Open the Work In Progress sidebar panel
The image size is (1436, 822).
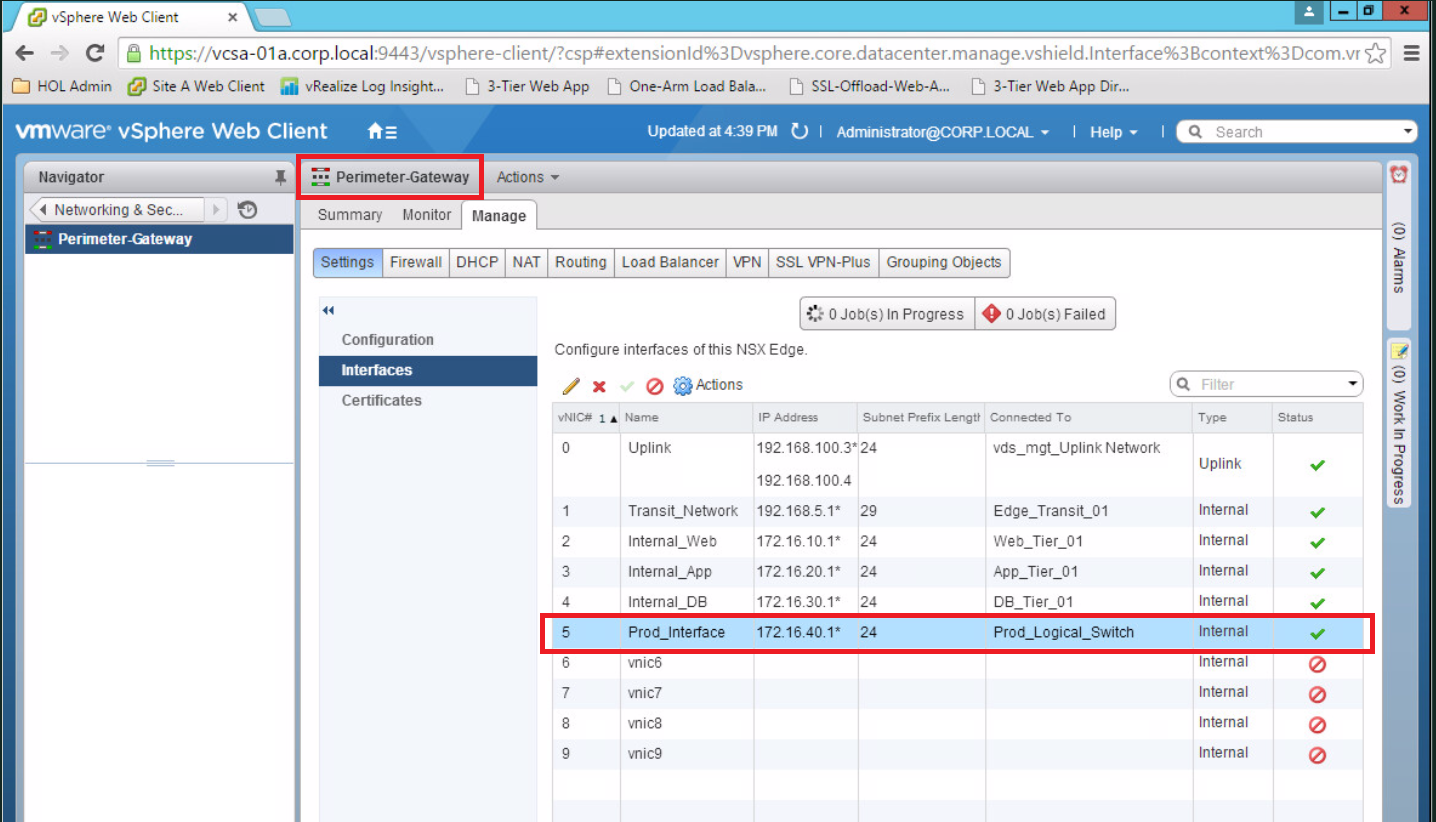pyautogui.click(x=1398, y=423)
